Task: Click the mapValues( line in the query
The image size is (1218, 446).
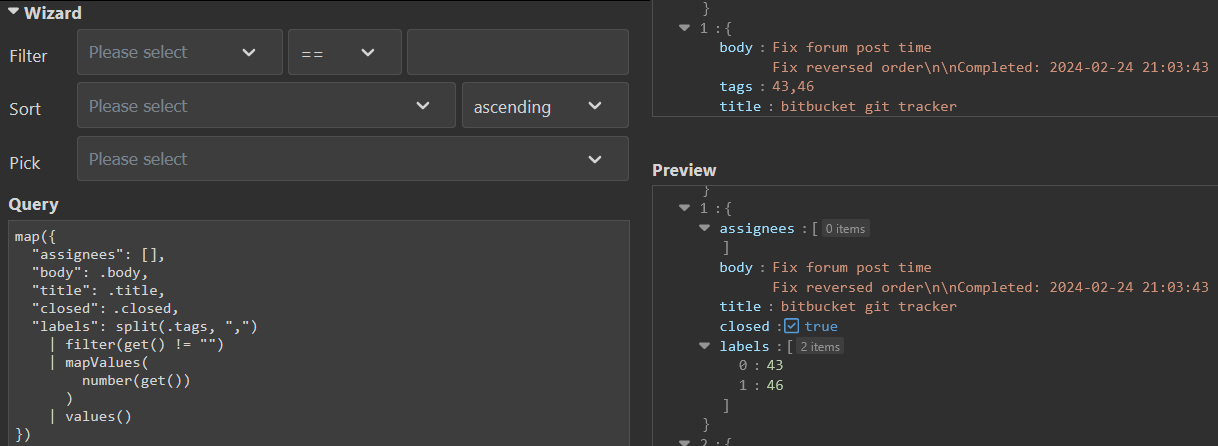Action: tap(97, 363)
